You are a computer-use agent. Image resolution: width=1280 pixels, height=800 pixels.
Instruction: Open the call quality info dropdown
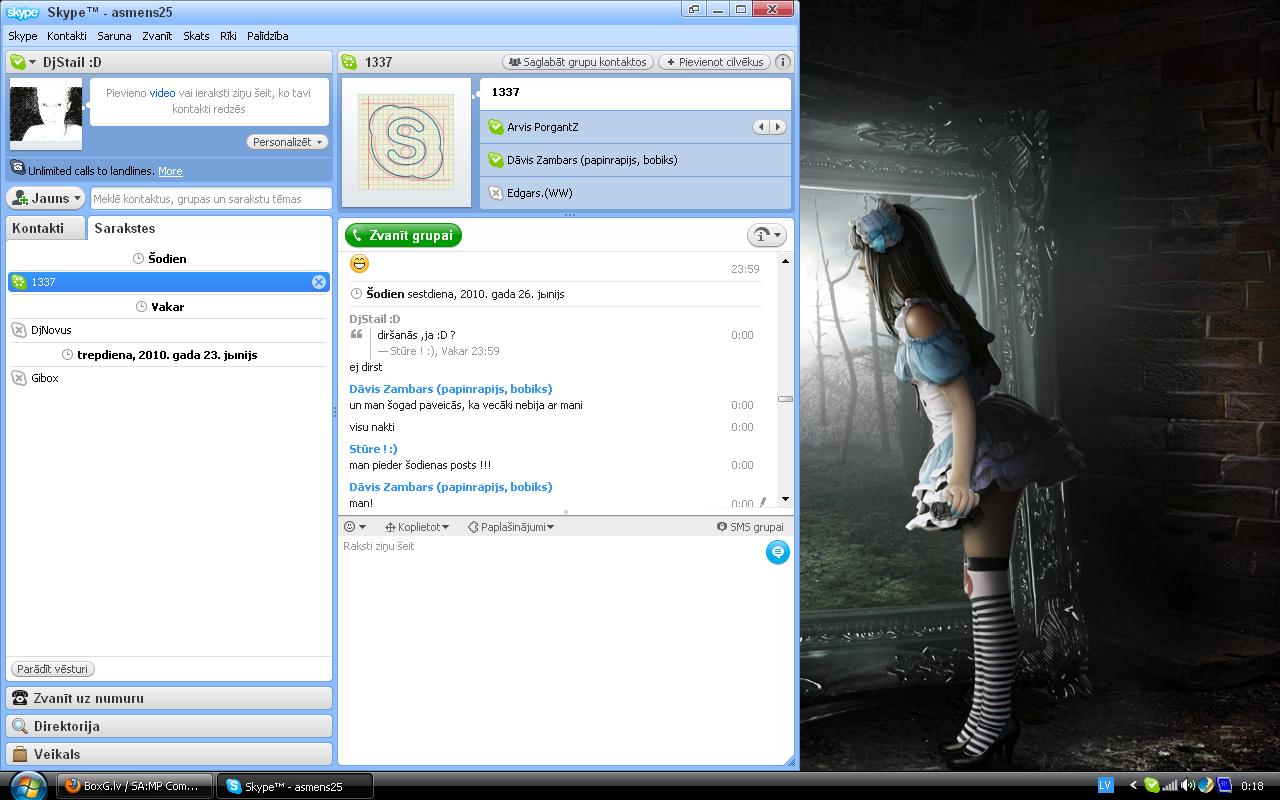[x=767, y=235]
